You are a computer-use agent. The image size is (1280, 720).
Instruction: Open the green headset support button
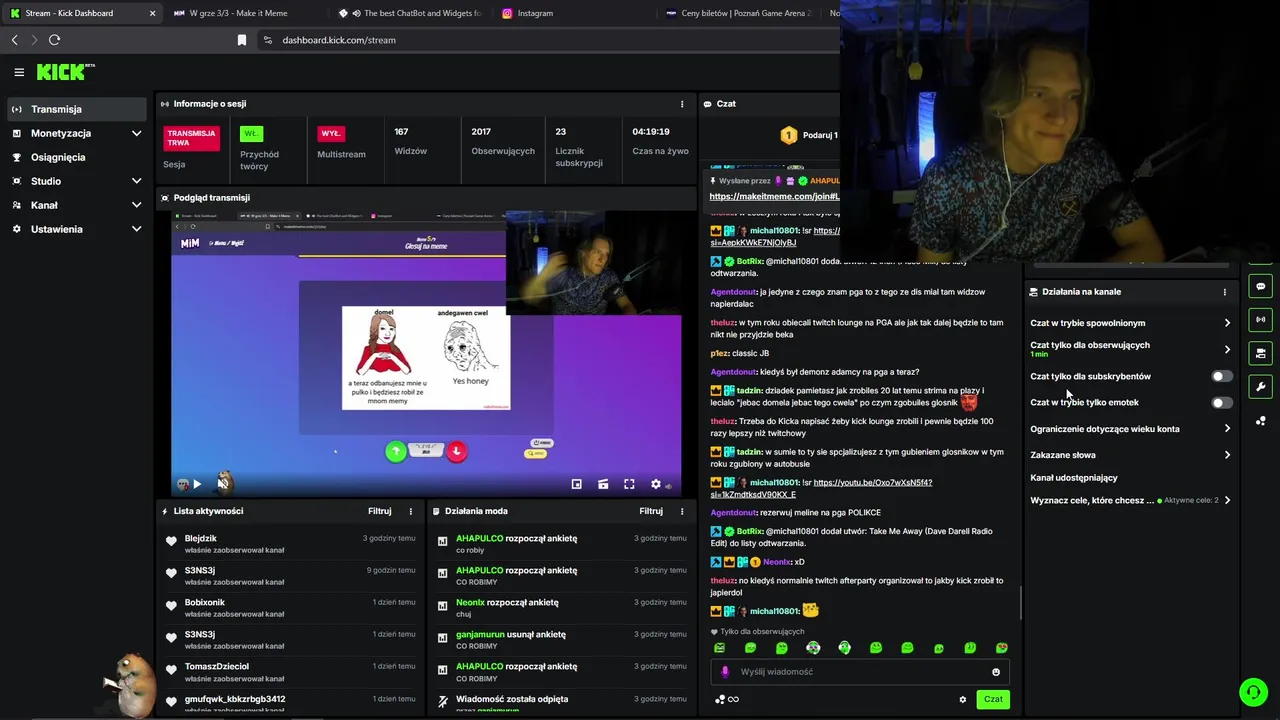pos(1253,692)
